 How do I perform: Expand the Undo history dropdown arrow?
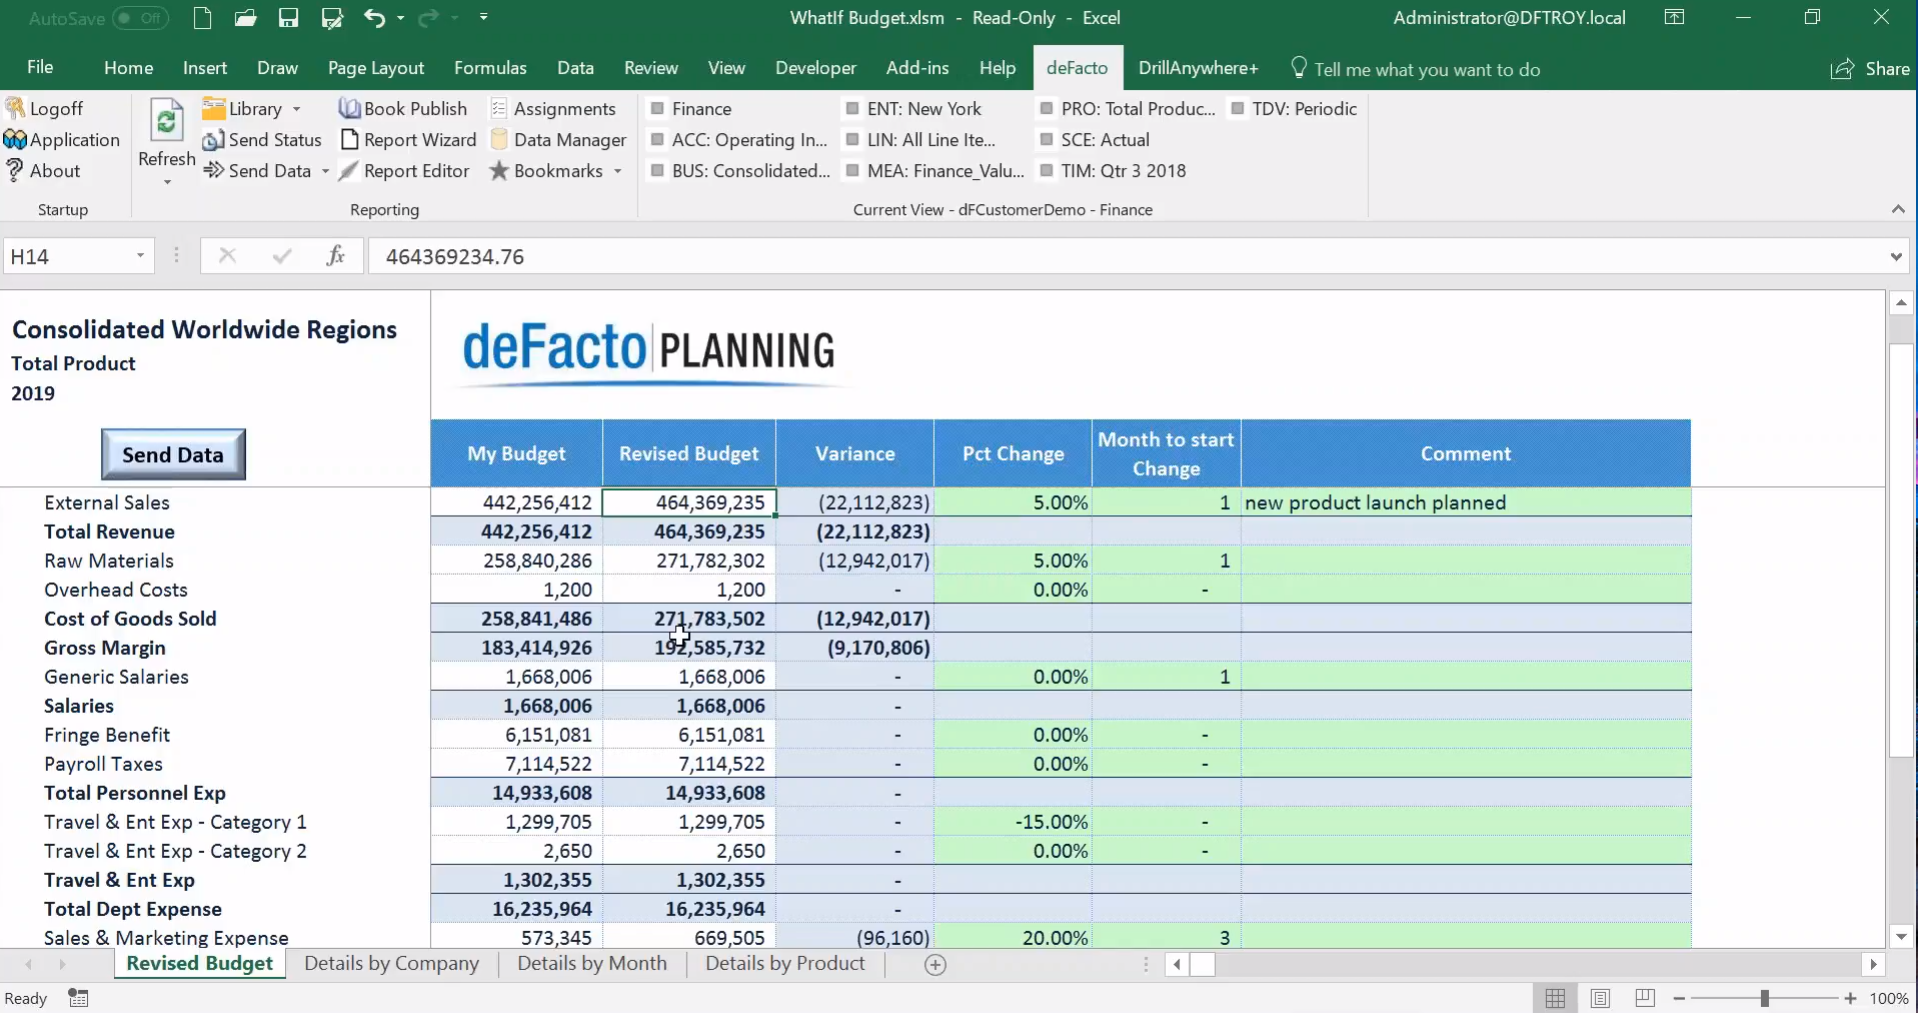coord(400,18)
